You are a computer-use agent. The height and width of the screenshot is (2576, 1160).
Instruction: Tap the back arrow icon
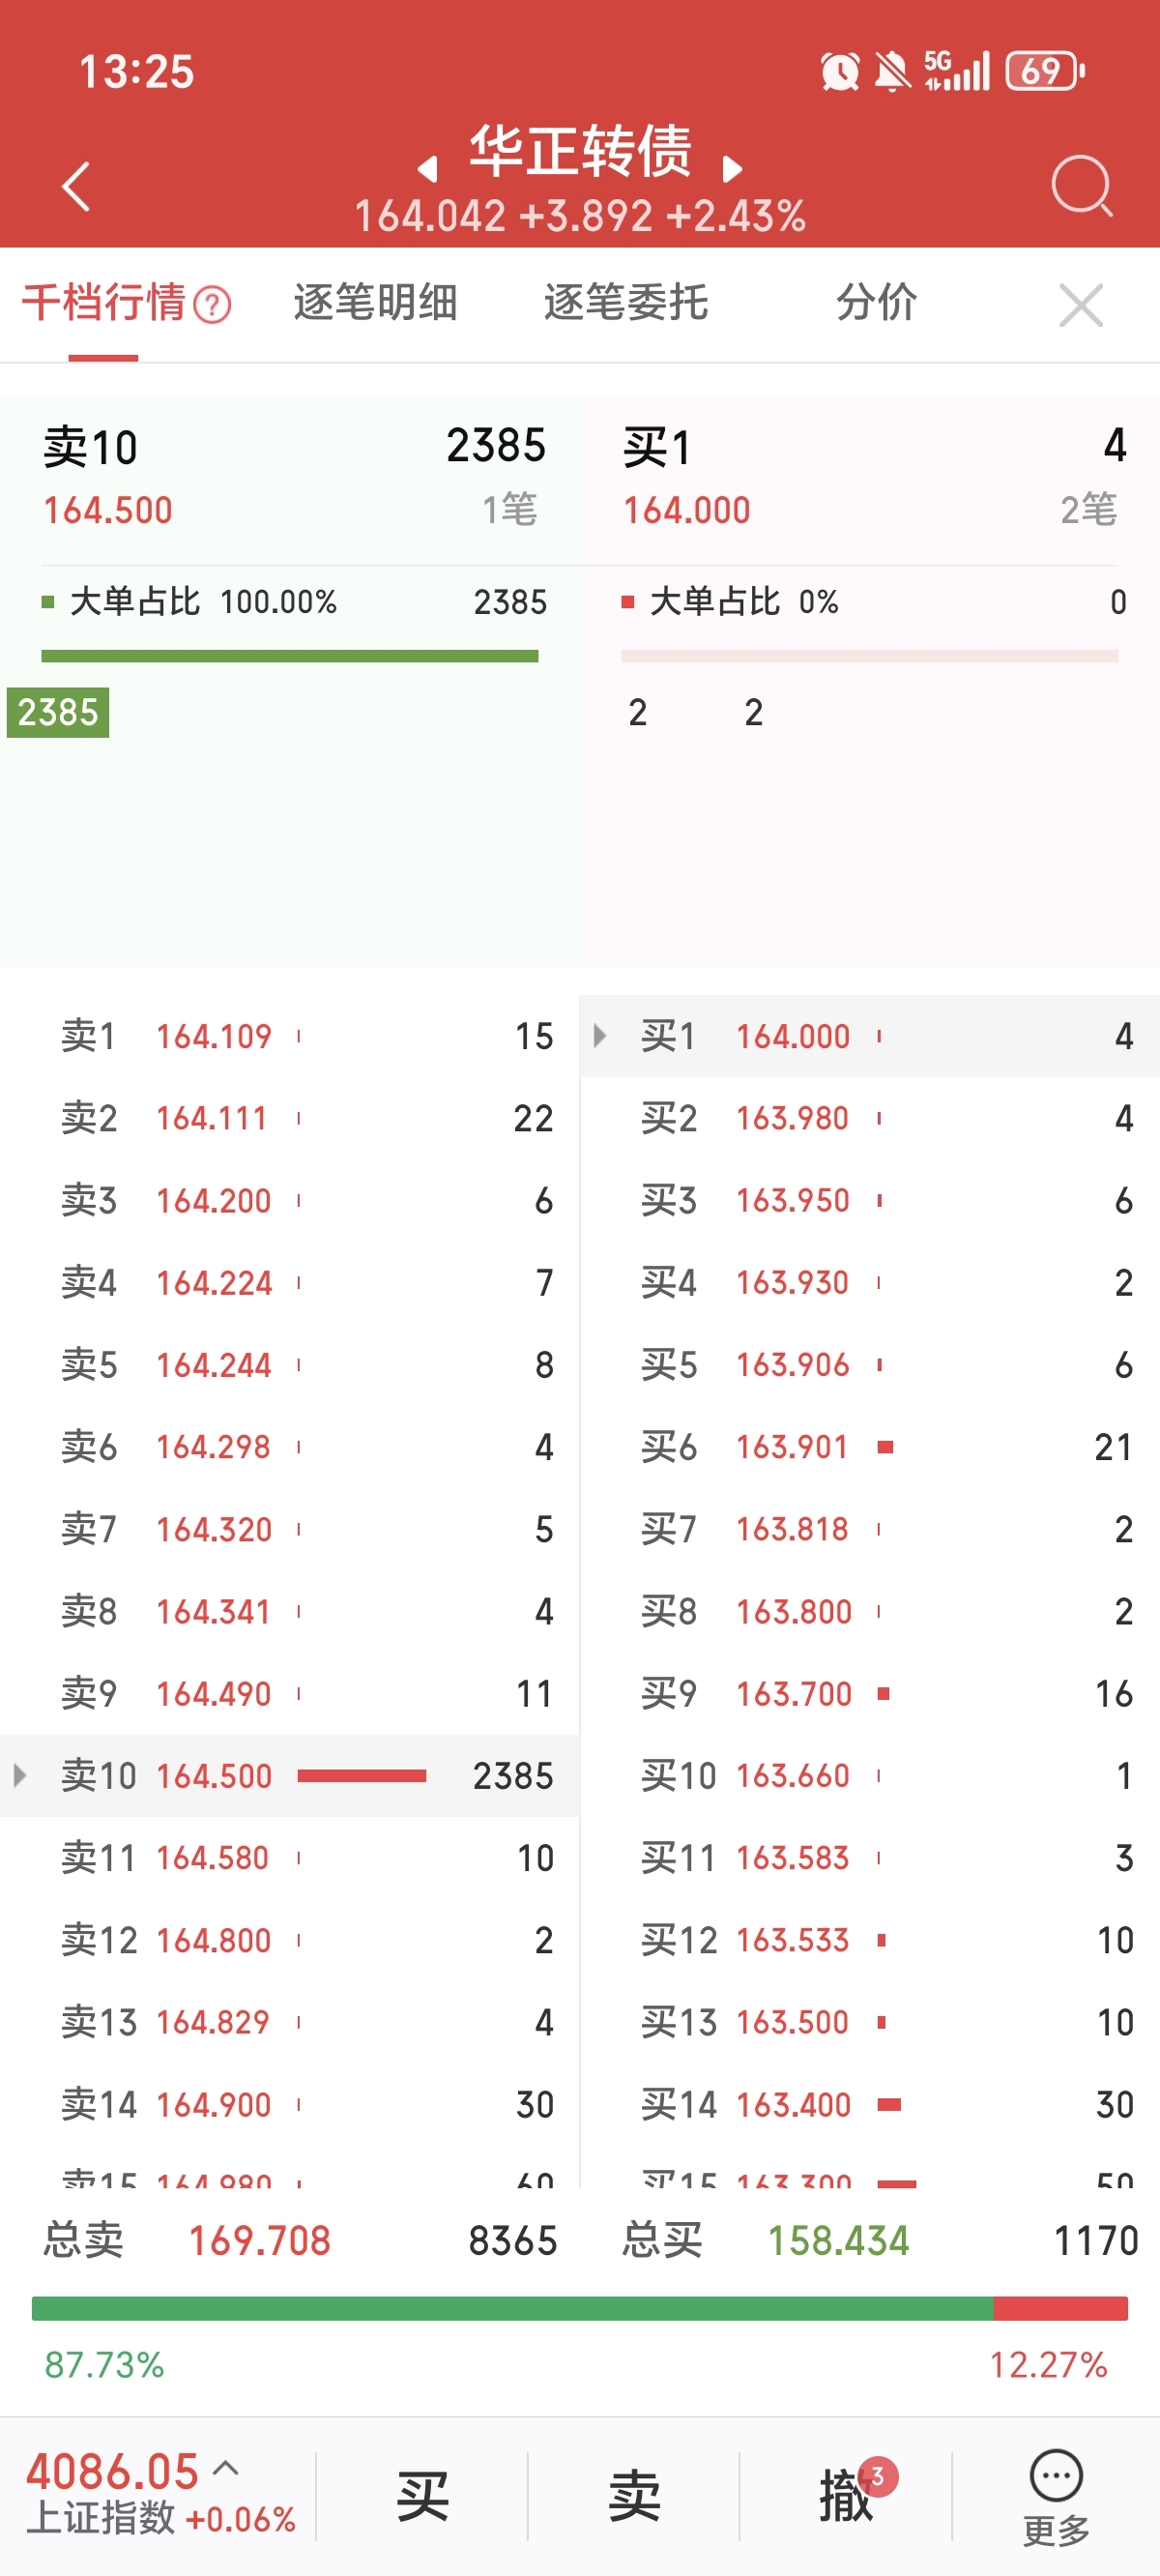click(76, 187)
